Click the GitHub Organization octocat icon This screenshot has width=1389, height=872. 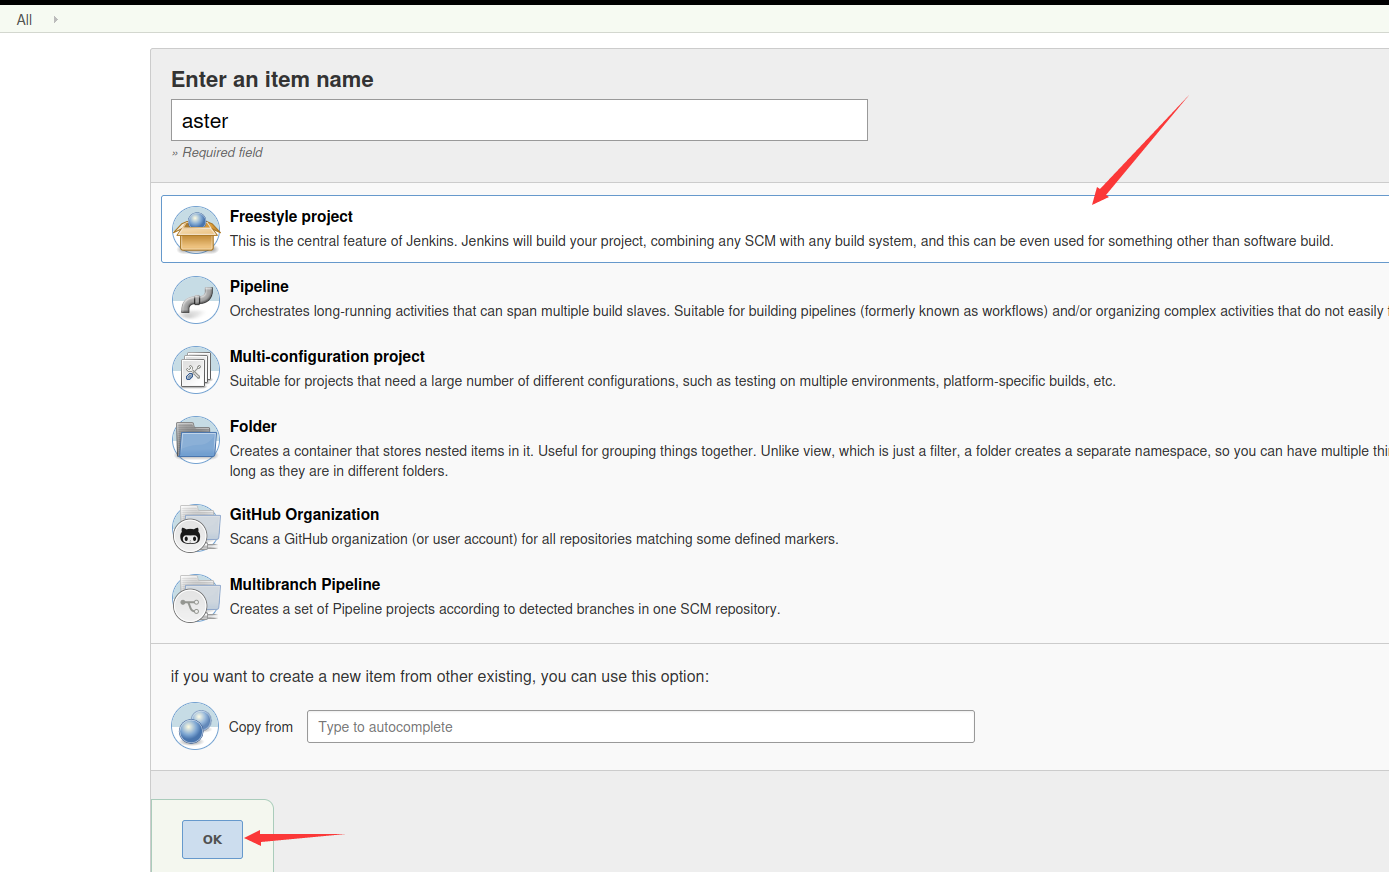coord(196,528)
